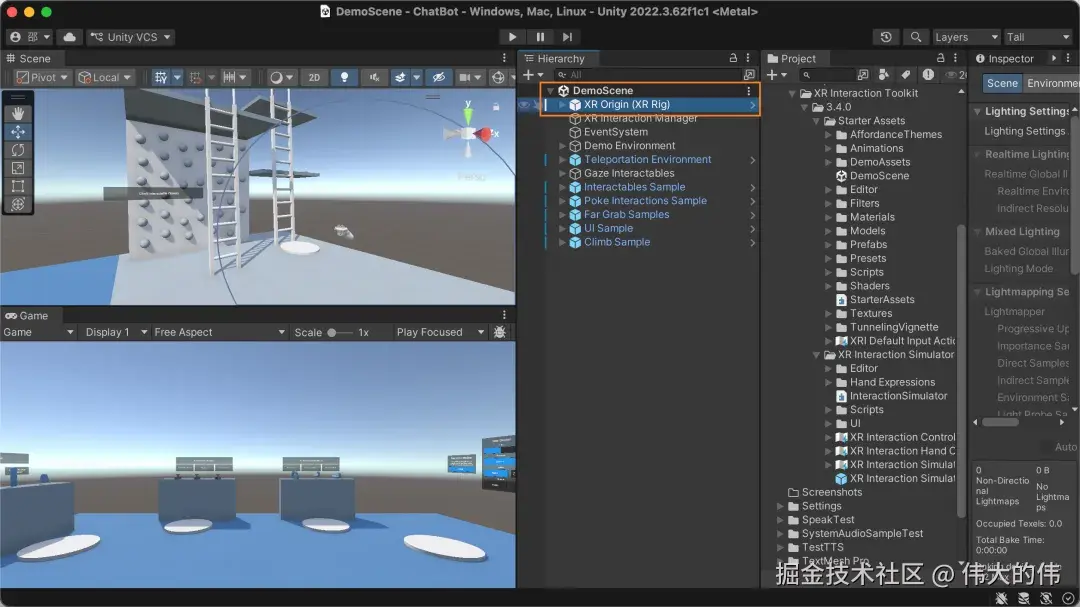This screenshot has width=1080, height=607.
Task: Select the Scale tool
Action: [x=18, y=167]
